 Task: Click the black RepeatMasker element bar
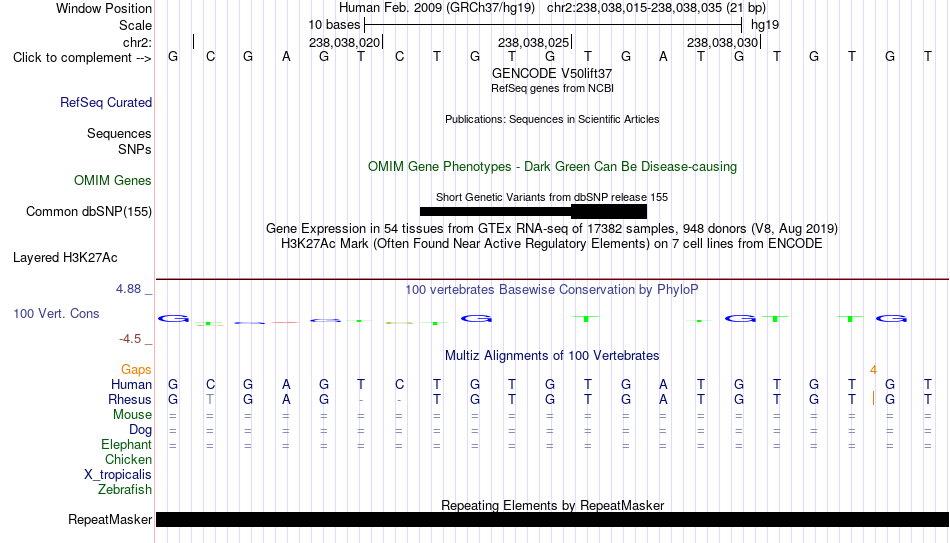[x=553, y=519]
